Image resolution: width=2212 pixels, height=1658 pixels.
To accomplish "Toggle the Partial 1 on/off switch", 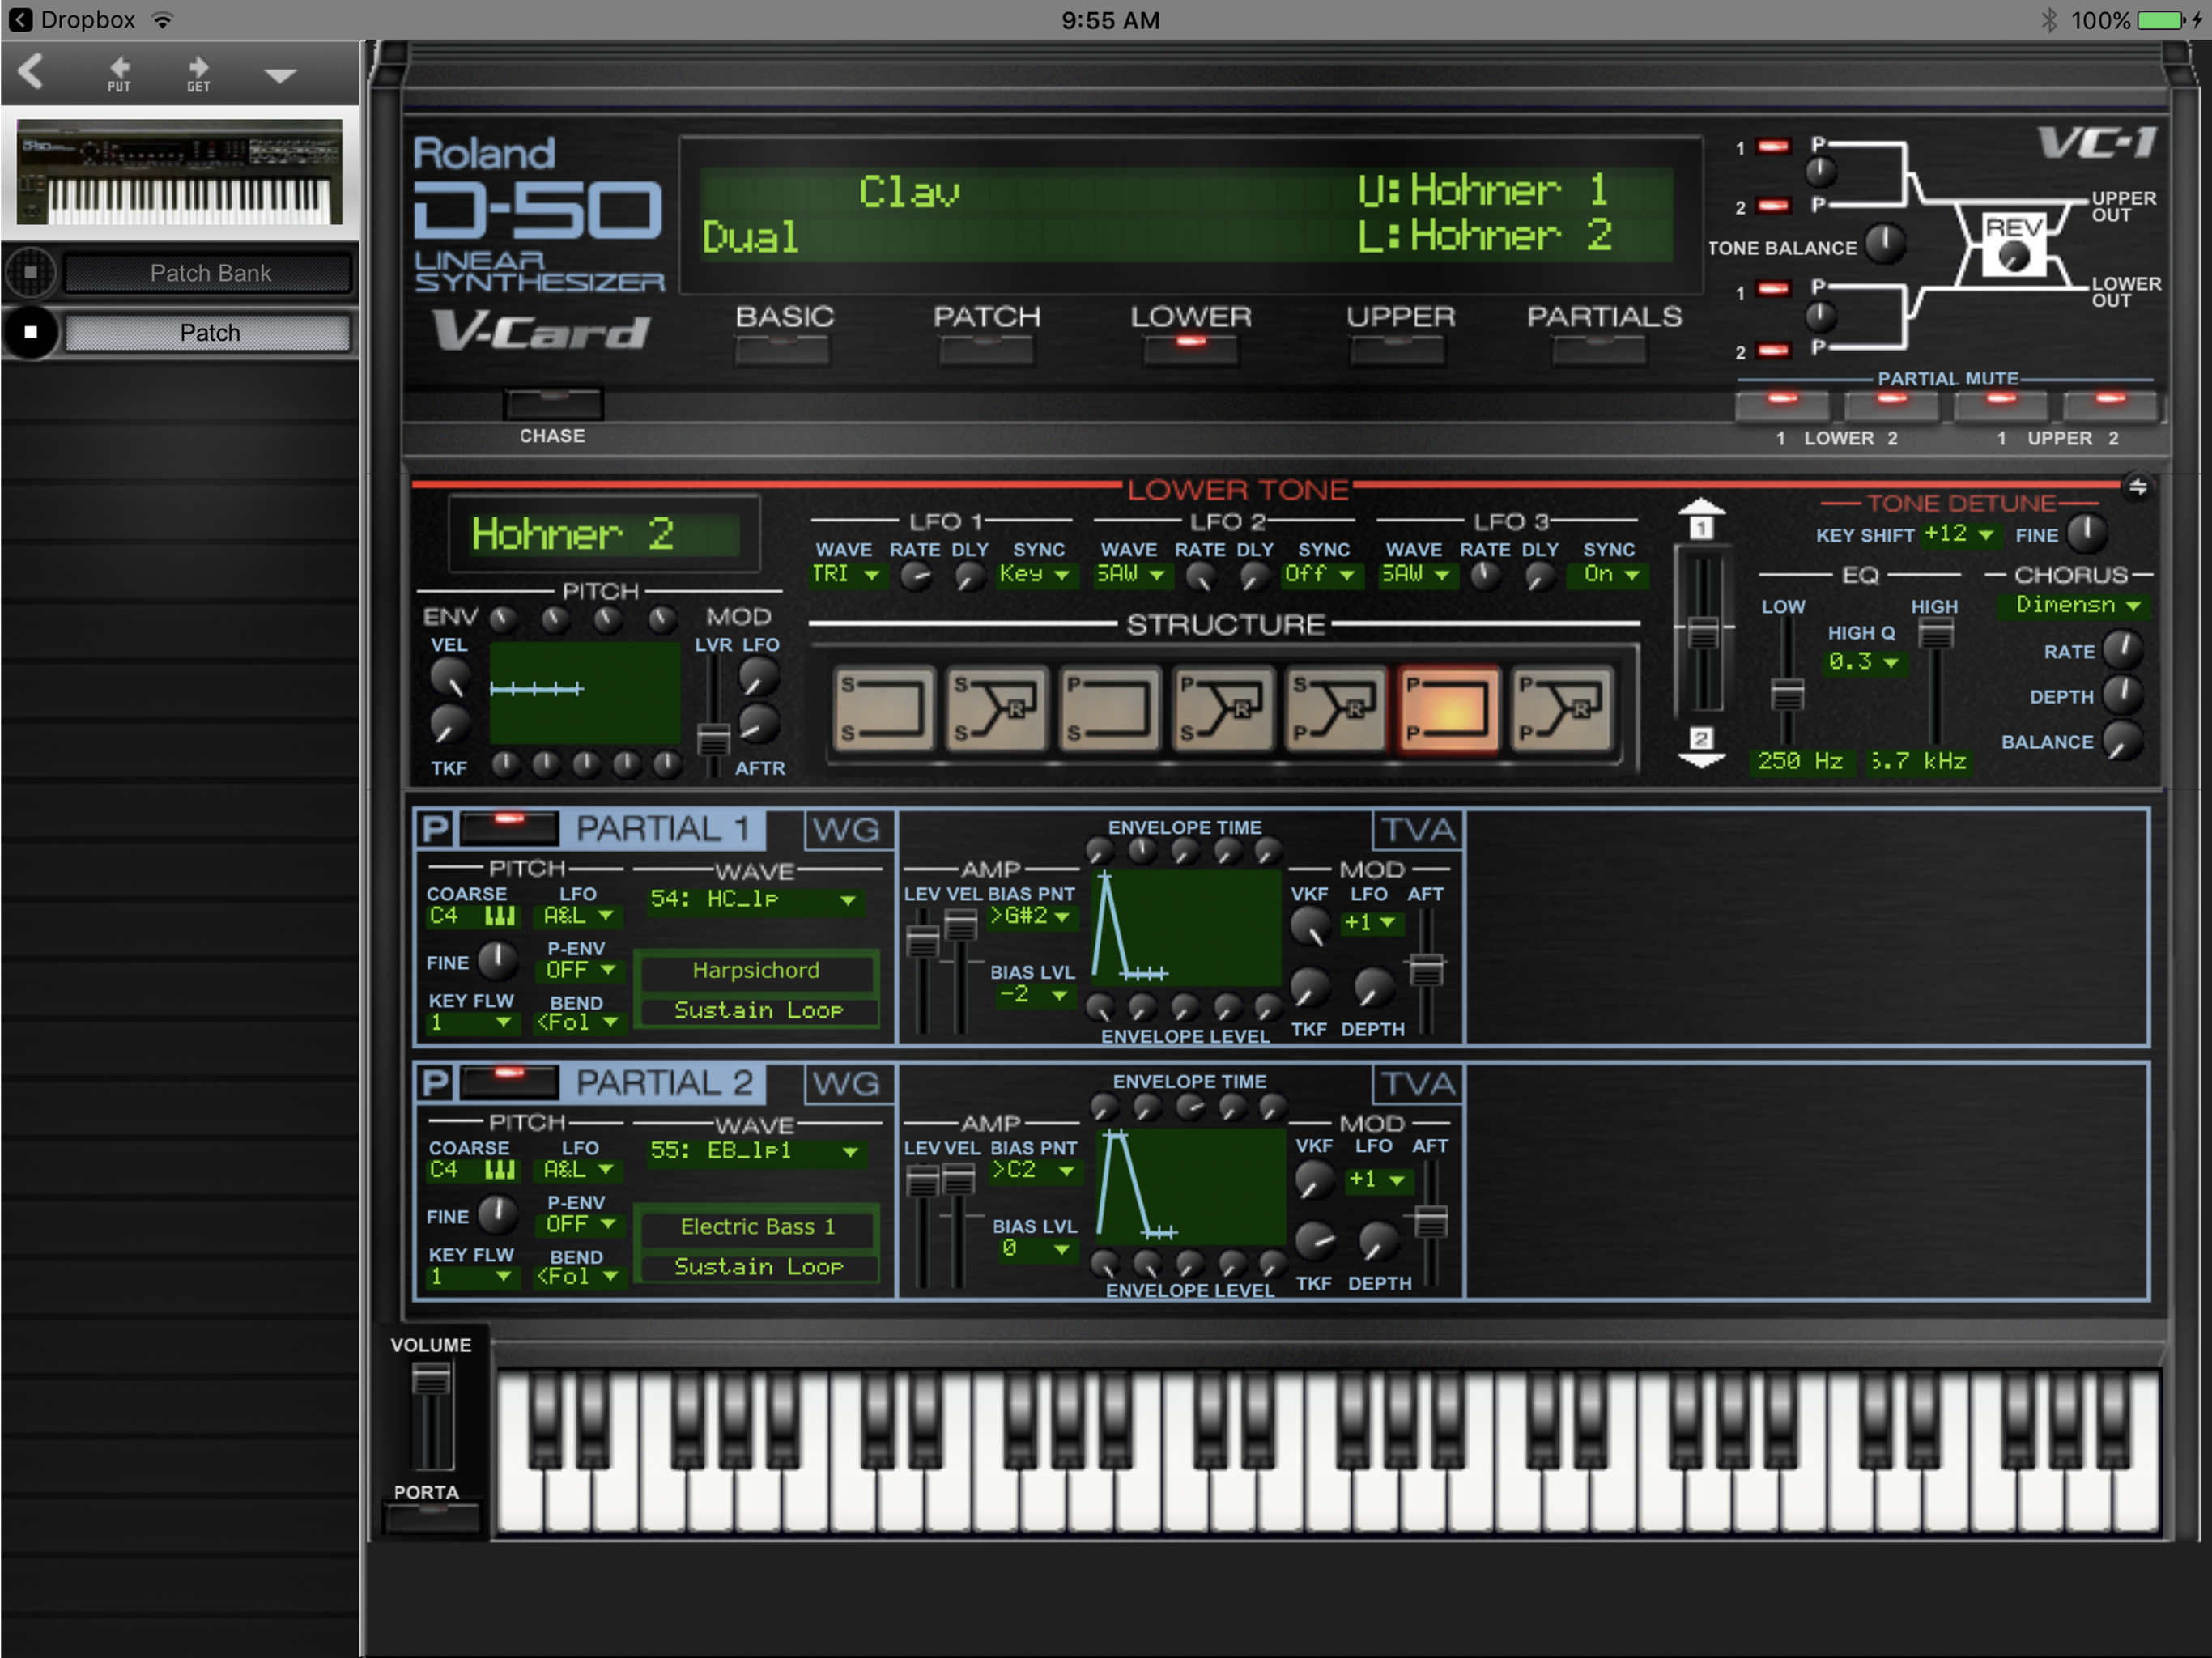I will click(x=509, y=827).
